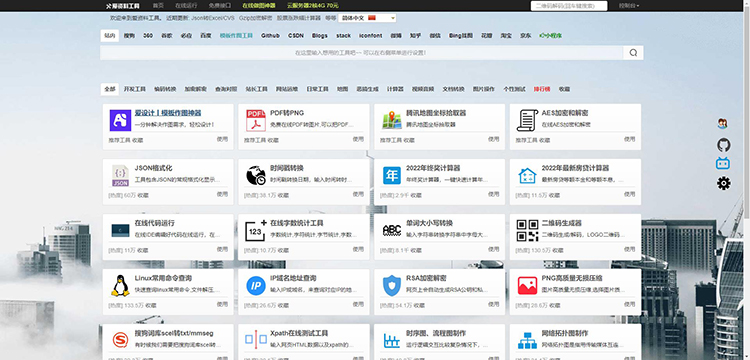Click the Json转Excel/CVS update link
This screenshot has width=750, height=360.
(x=213, y=18)
